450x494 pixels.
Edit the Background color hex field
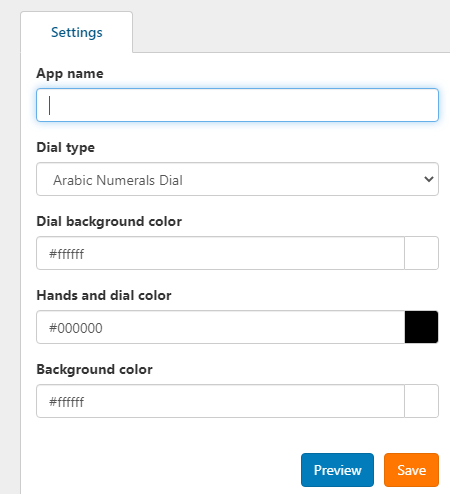[x=220, y=401]
